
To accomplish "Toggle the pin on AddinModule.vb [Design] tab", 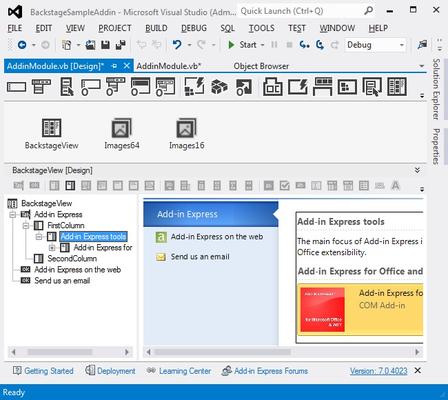I will click(x=114, y=66).
